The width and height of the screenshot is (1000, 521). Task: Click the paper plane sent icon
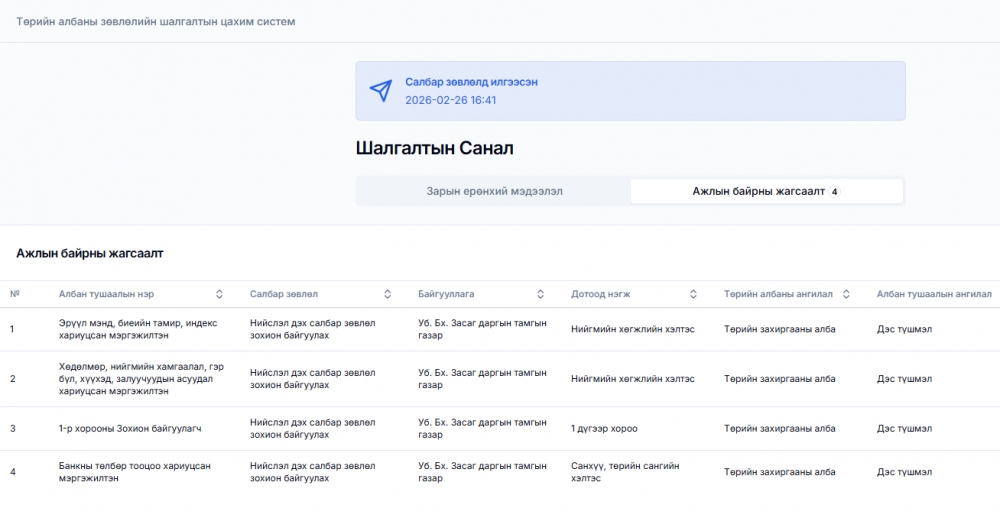pyautogui.click(x=381, y=91)
